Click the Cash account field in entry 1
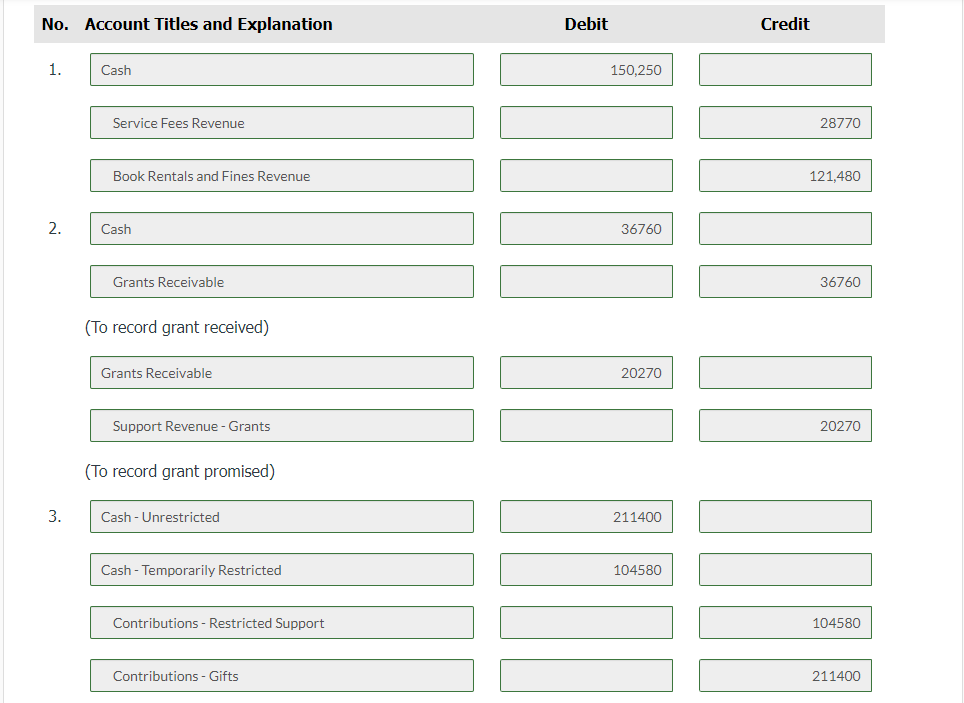The height and width of the screenshot is (703, 964). pos(282,70)
